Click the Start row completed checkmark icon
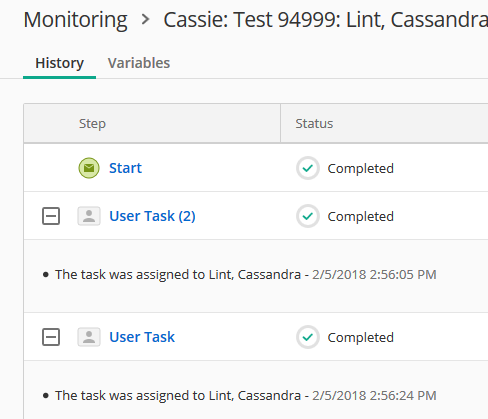 [308, 168]
